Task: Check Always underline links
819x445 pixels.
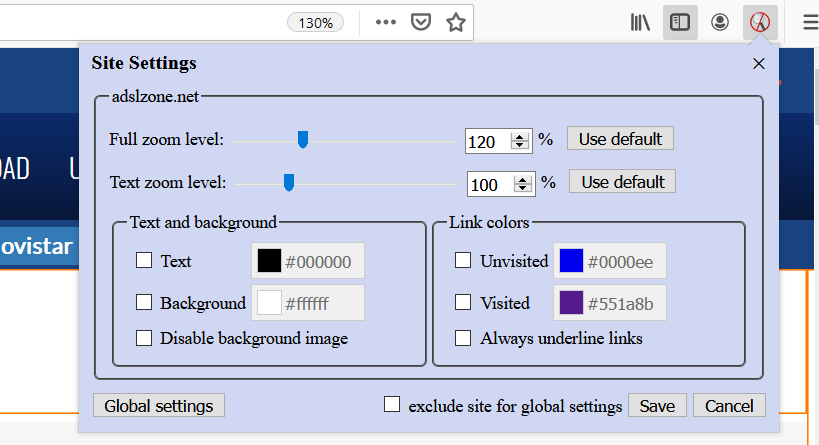Action: click(x=463, y=338)
